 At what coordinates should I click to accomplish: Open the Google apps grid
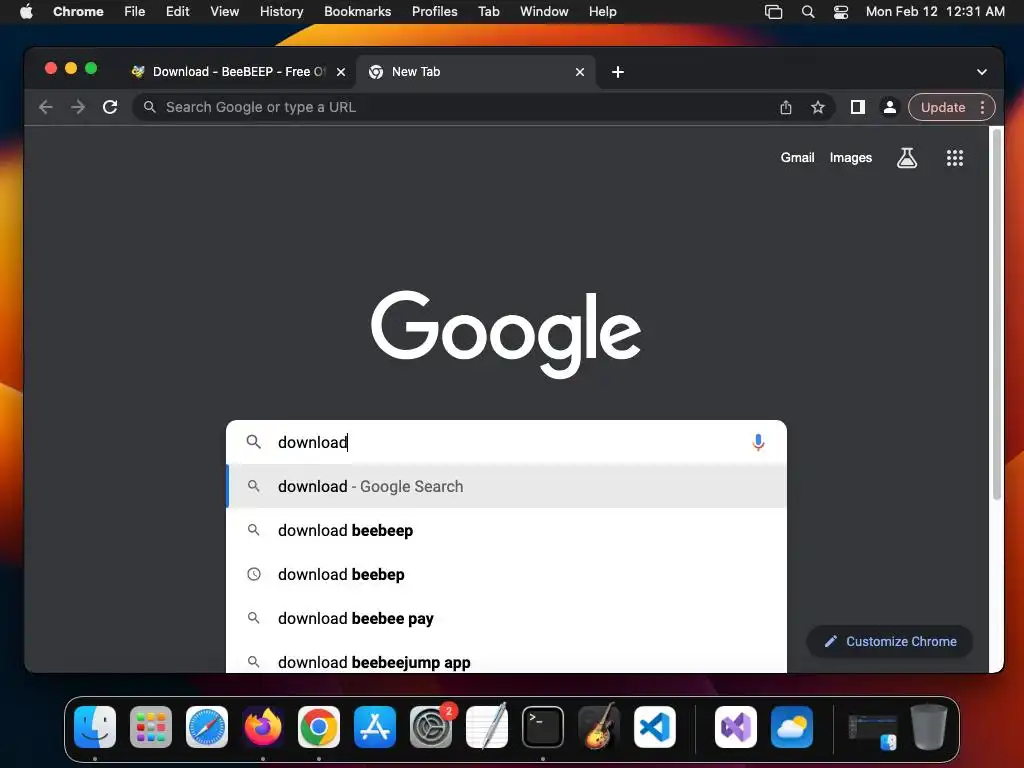(955, 157)
